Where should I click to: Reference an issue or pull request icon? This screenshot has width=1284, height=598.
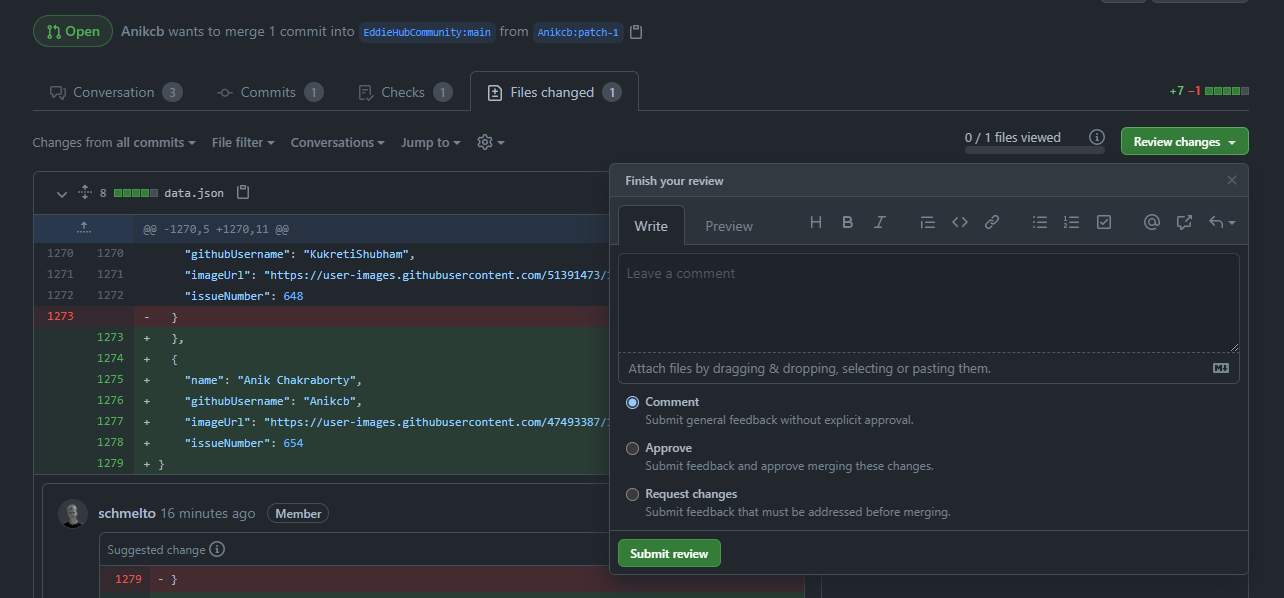(x=1184, y=223)
